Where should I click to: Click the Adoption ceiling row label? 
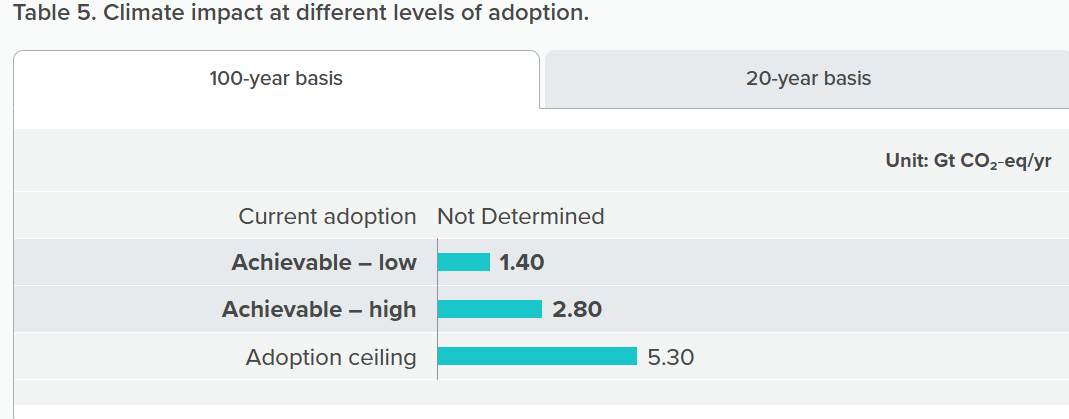(x=331, y=357)
